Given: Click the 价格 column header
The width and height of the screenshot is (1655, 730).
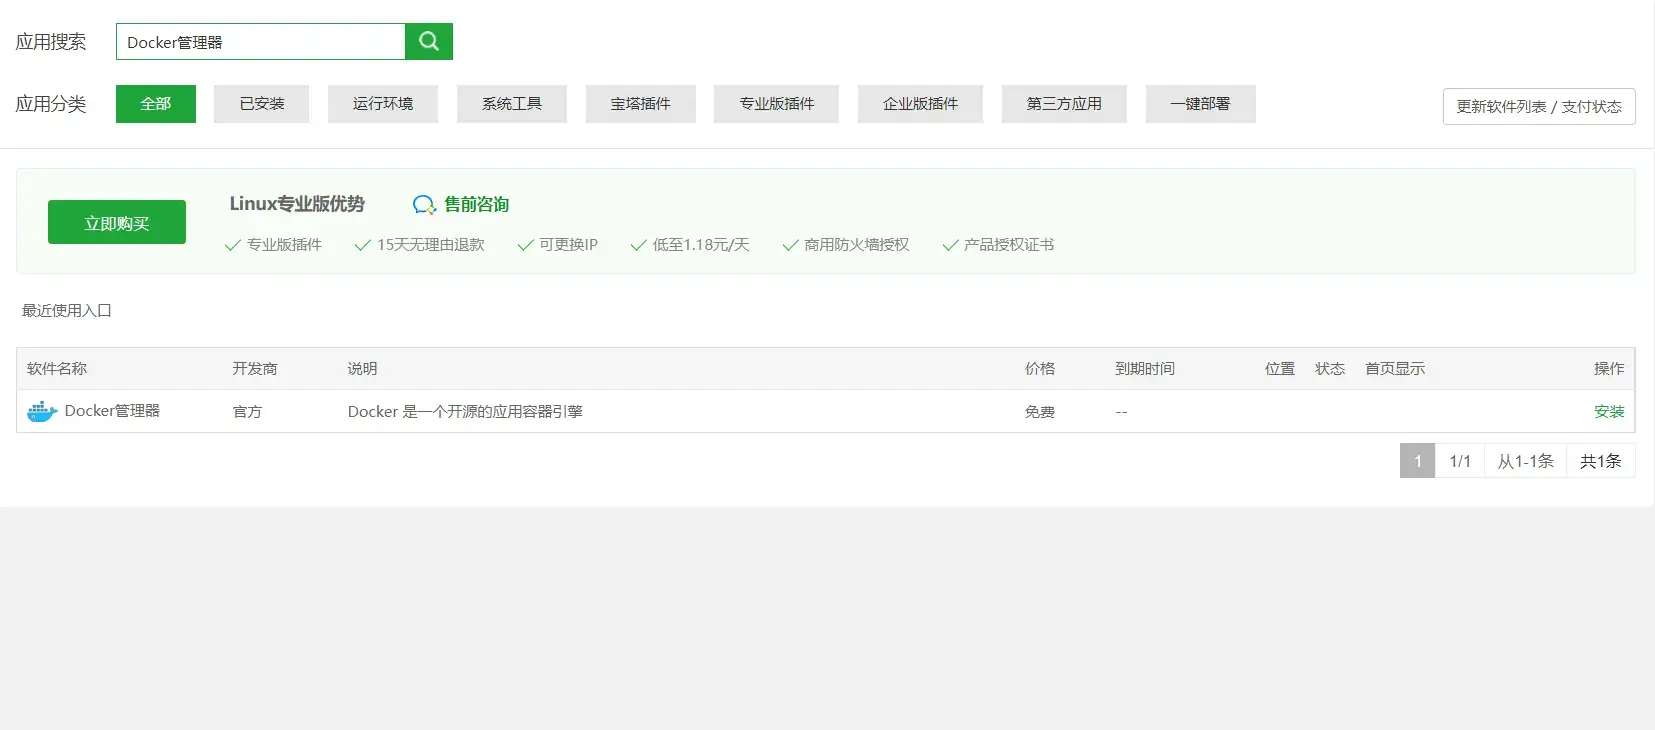Looking at the screenshot, I should pos(1040,369).
